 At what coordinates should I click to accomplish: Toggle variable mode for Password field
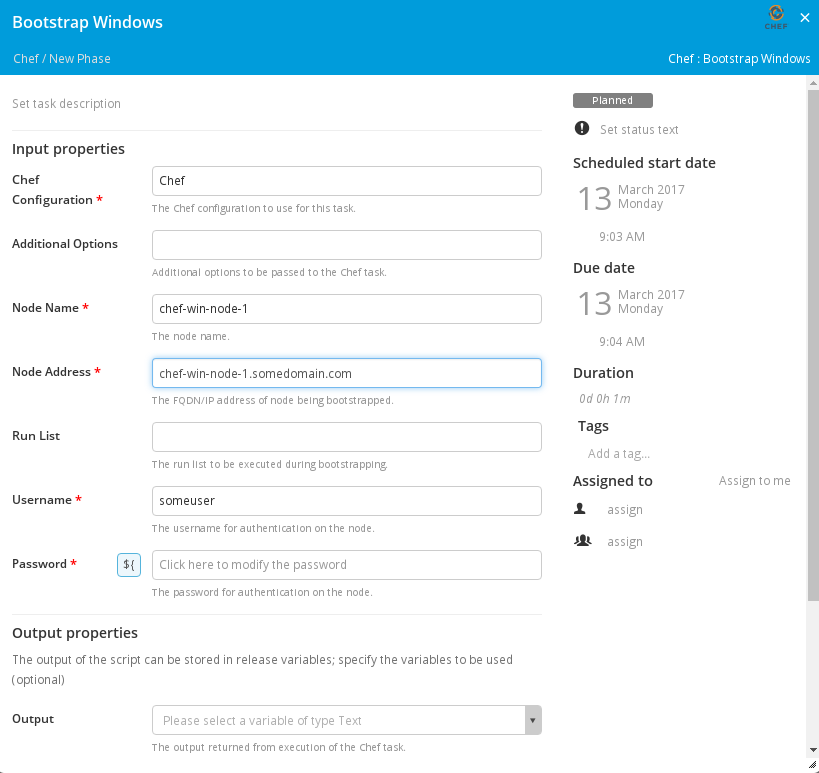(128, 565)
